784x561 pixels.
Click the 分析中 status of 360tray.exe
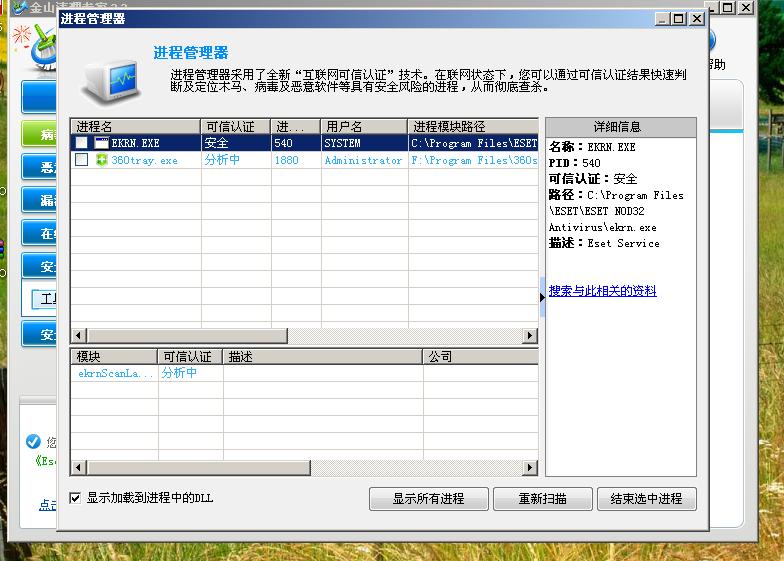pyautogui.click(x=222, y=160)
